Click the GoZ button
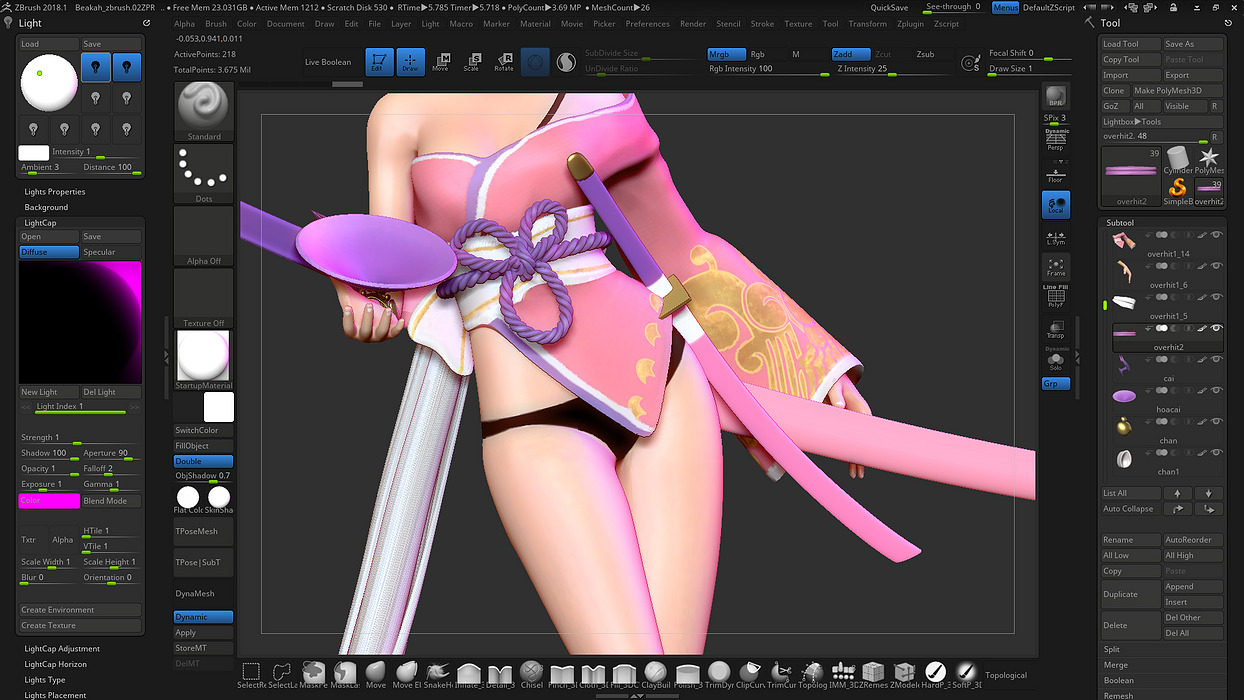Viewport: 1244px width, 700px height. coord(1113,106)
